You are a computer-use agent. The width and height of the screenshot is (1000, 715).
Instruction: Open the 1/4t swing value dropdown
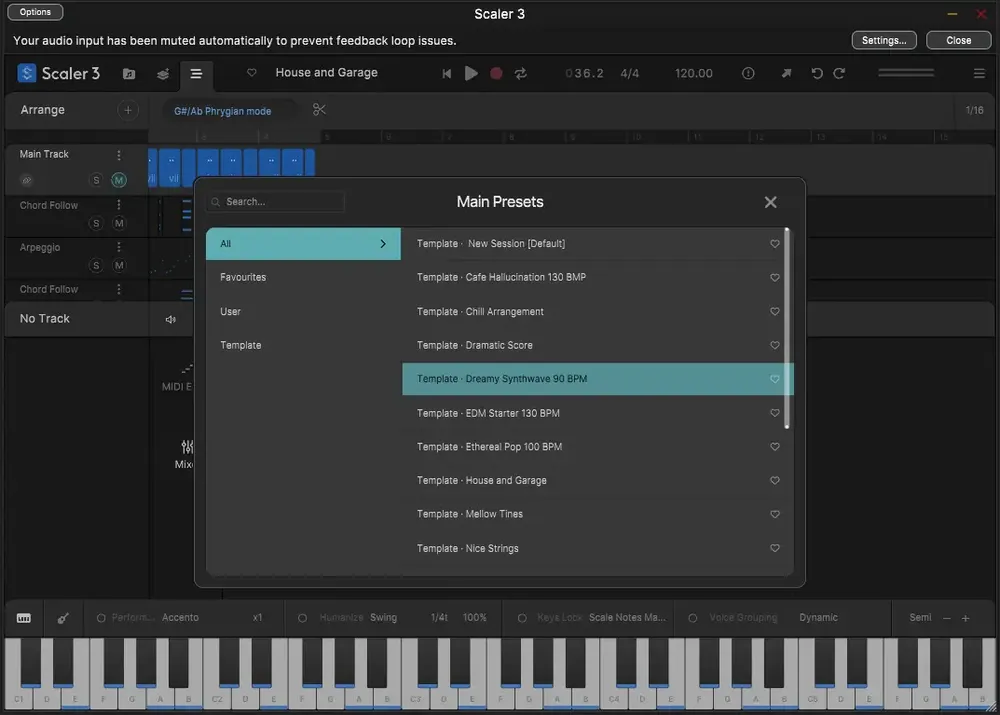[439, 617]
